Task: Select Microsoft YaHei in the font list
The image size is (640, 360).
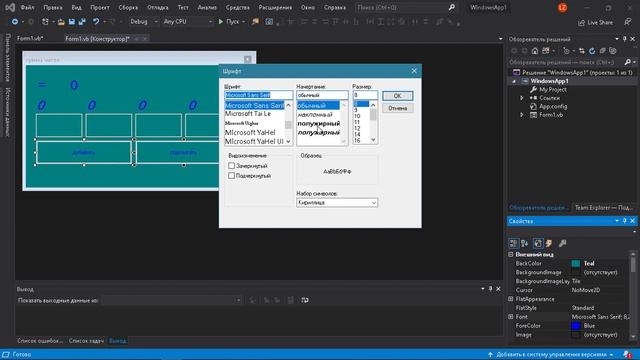Action: click(x=250, y=132)
